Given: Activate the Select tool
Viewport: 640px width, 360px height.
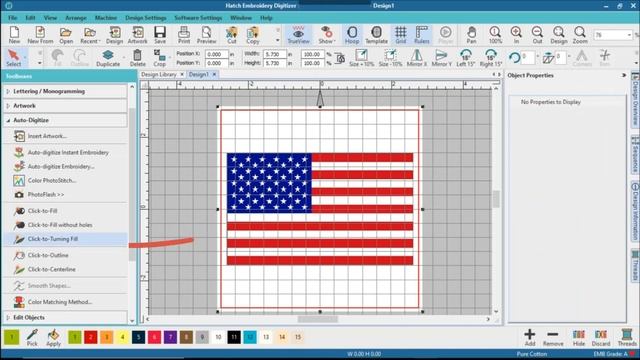Looking at the screenshot, I should (x=13, y=58).
